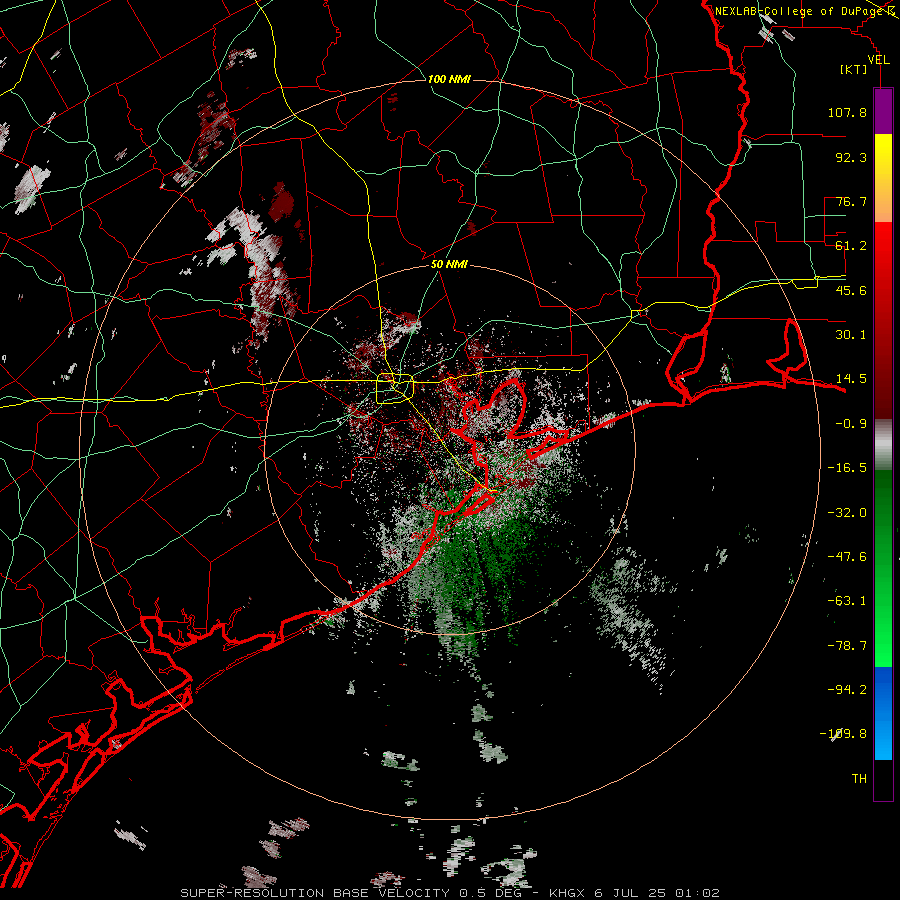This screenshot has width=900, height=900.
Task: Select the 92.3 legend value
Action: click(x=851, y=157)
